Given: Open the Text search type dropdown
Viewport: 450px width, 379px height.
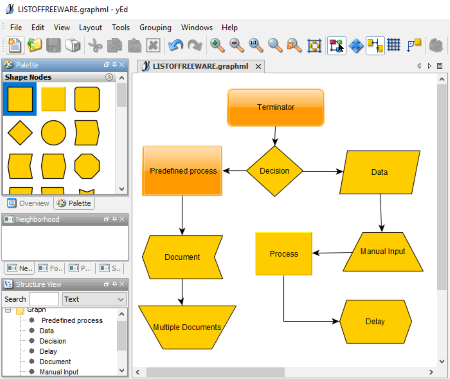Looking at the screenshot, I should pyautogui.click(x=94, y=299).
